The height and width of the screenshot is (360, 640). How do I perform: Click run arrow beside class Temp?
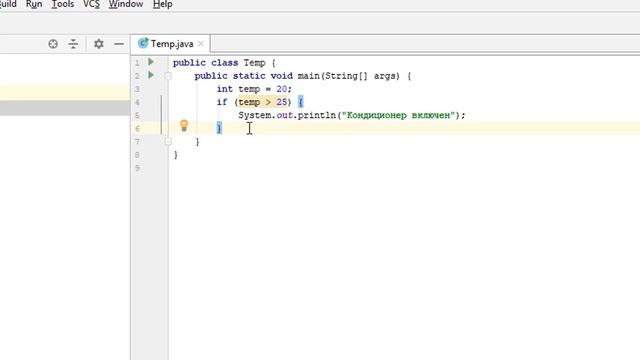click(151, 62)
